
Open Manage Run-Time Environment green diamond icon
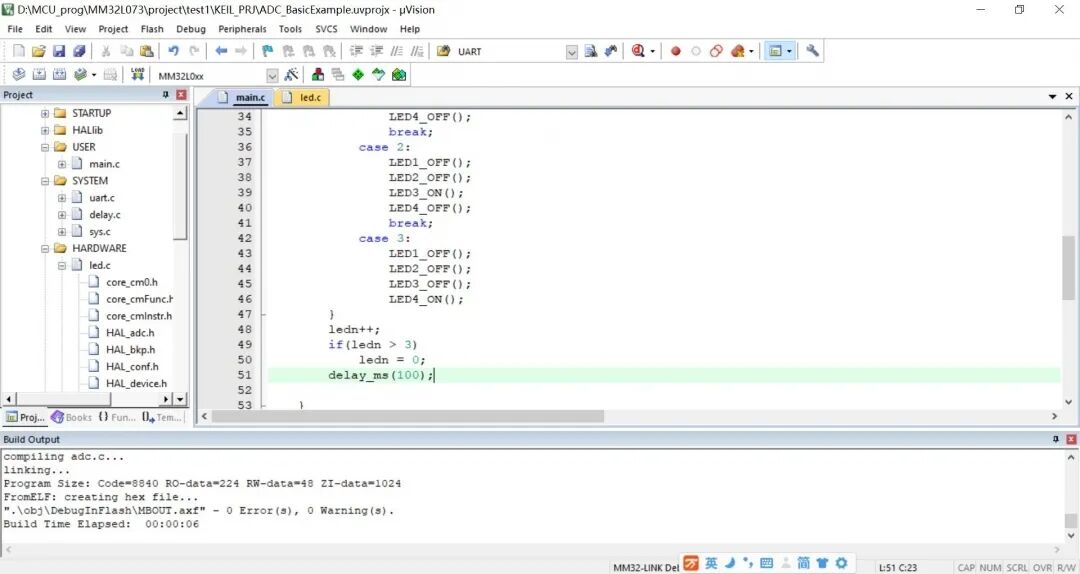[358, 74]
